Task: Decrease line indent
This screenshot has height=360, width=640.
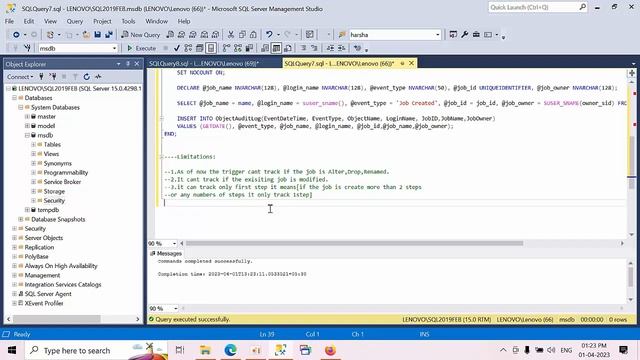Action: coord(330,48)
